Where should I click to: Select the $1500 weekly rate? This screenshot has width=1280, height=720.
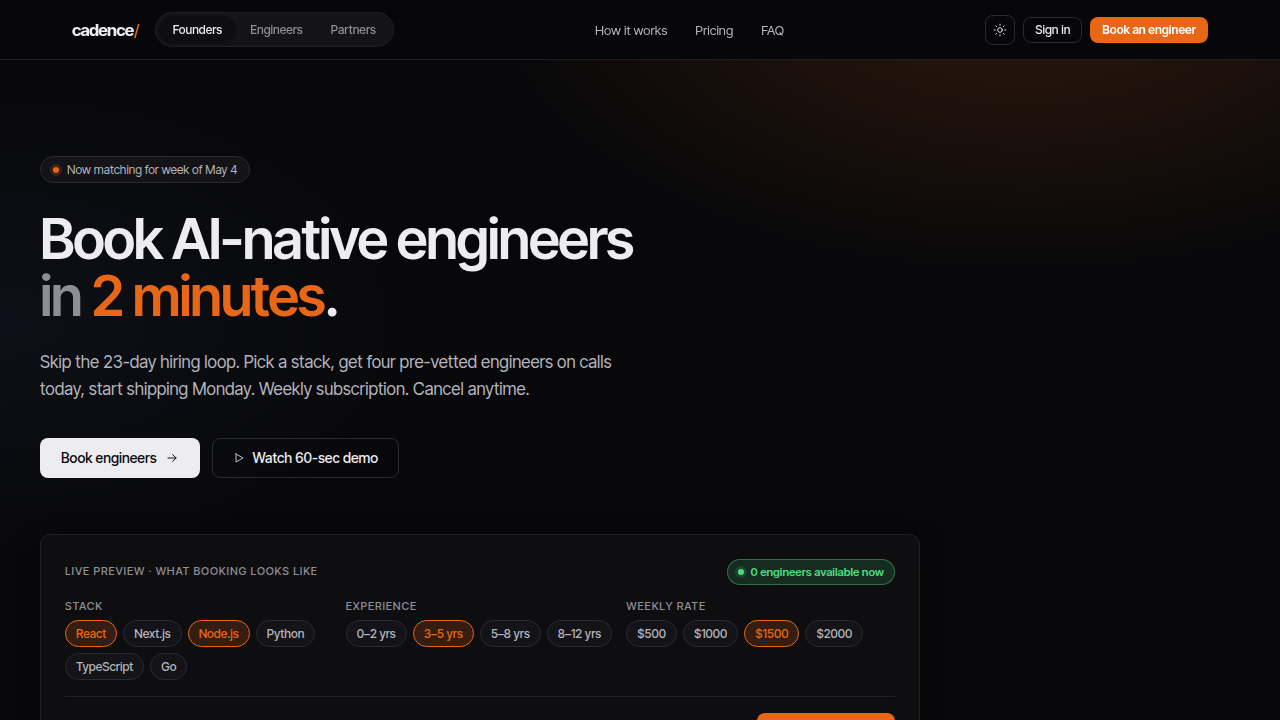tap(771, 634)
